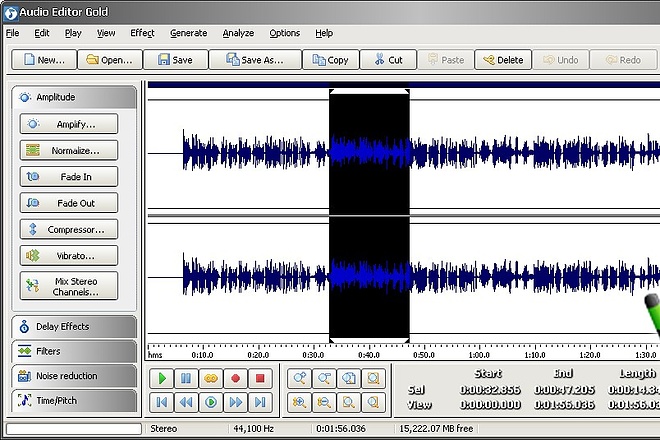Image resolution: width=660 pixels, height=440 pixels.
Task: Open the Effect menu
Action: pyautogui.click(x=142, y=33)
